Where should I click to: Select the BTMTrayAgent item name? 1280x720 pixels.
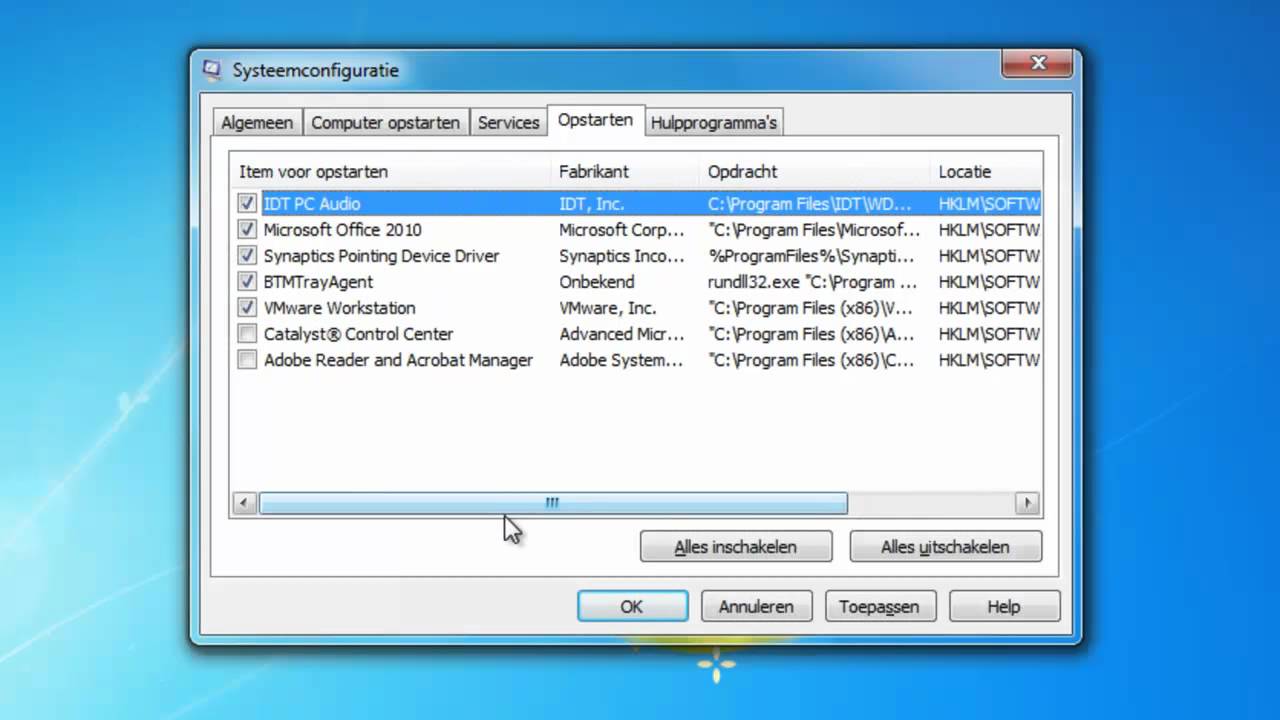tap(319, 282)
